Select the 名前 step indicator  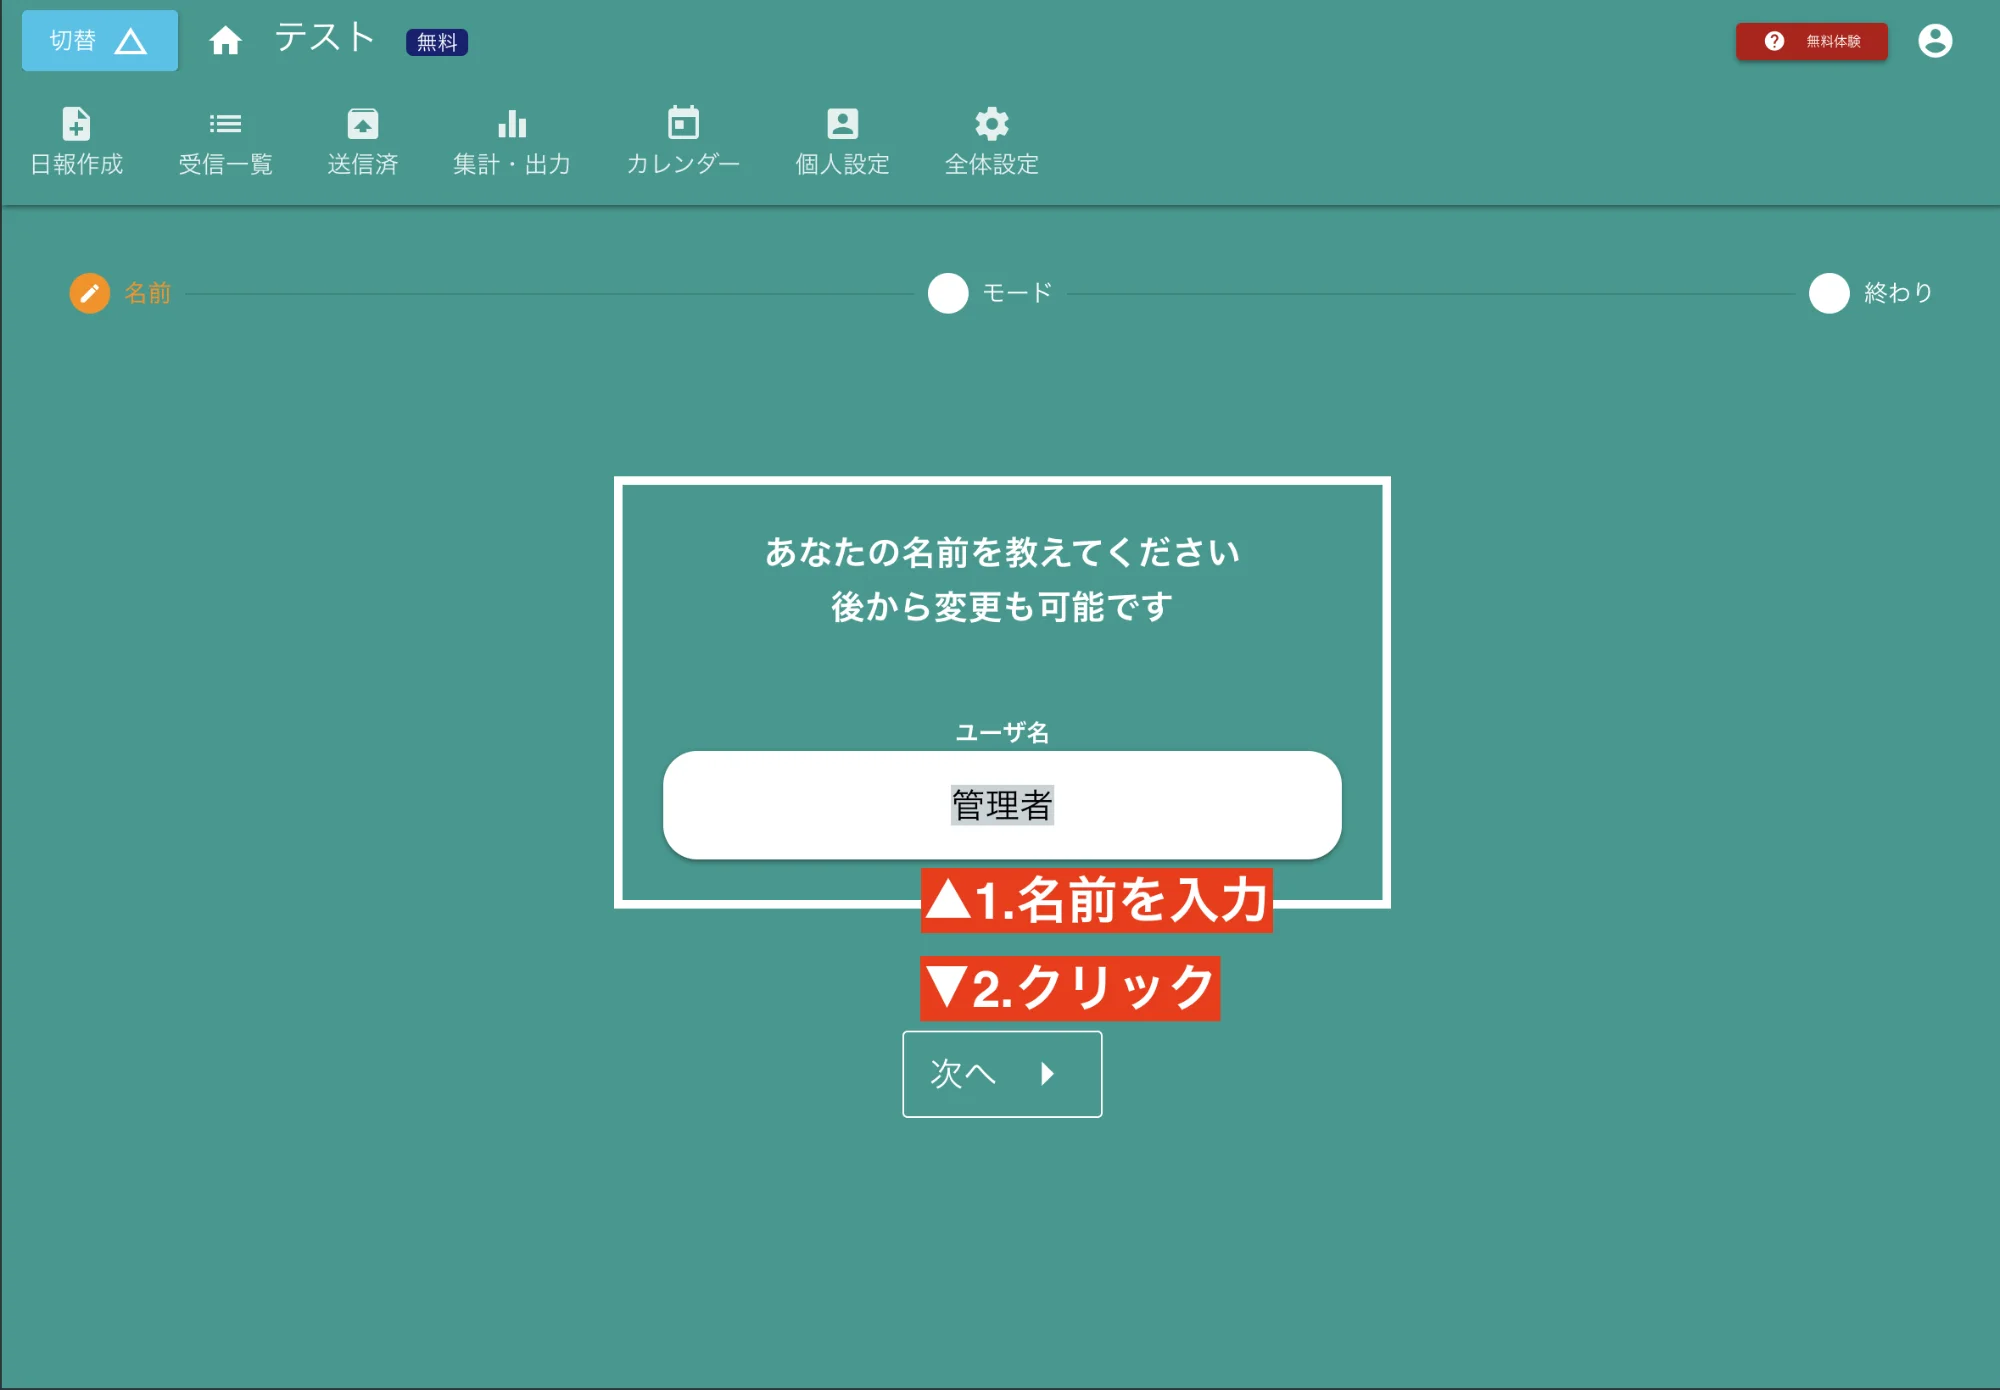148,293
